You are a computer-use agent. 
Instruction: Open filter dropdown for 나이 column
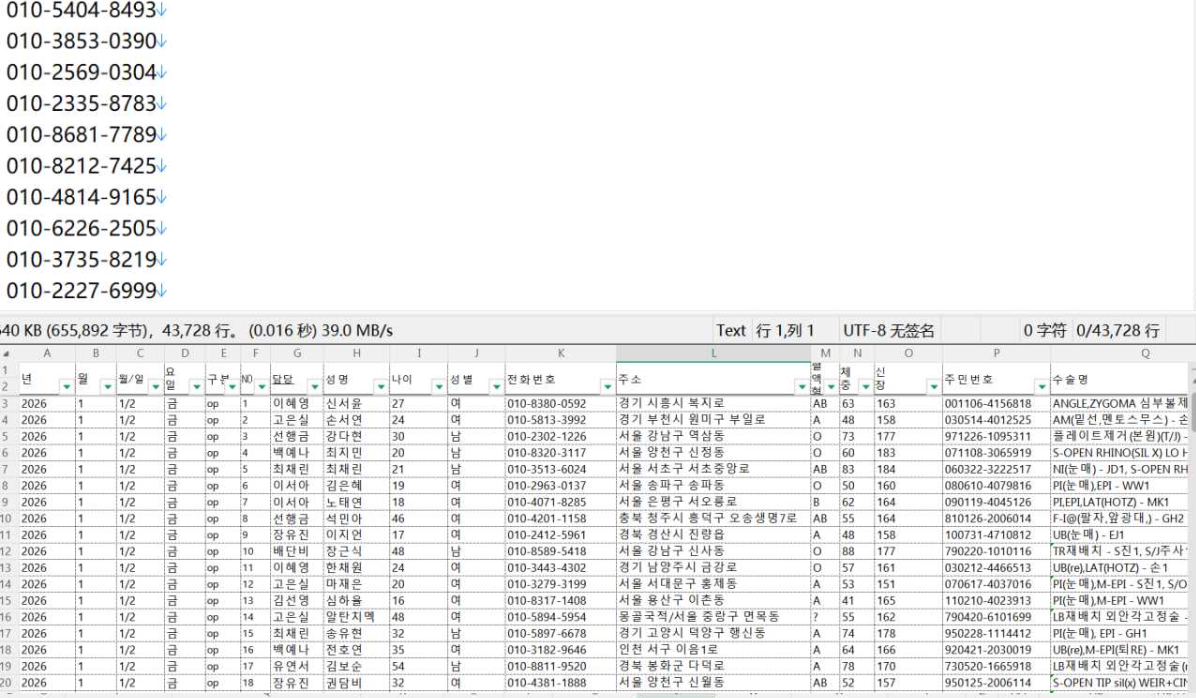coord(439,387)
